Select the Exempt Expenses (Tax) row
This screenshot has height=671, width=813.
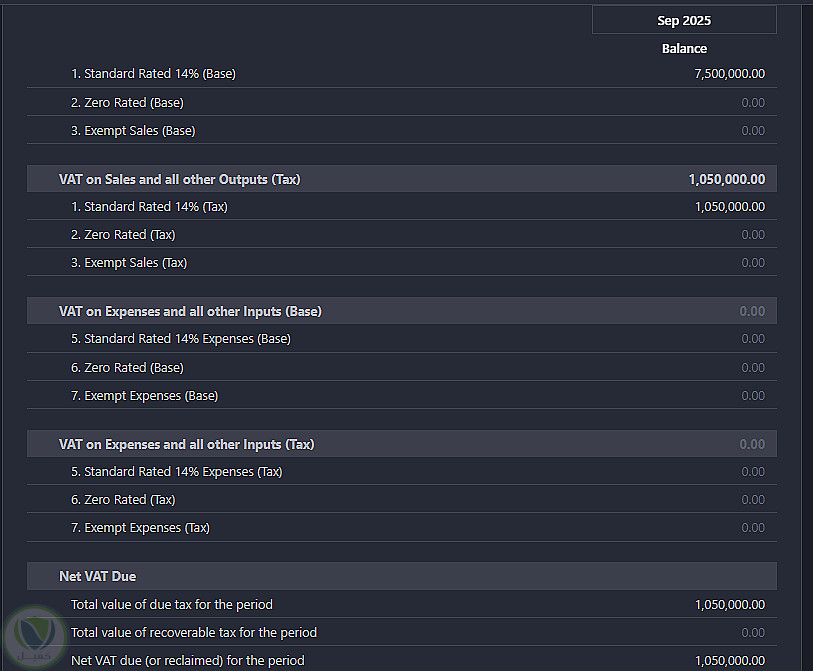click(140, 528)
